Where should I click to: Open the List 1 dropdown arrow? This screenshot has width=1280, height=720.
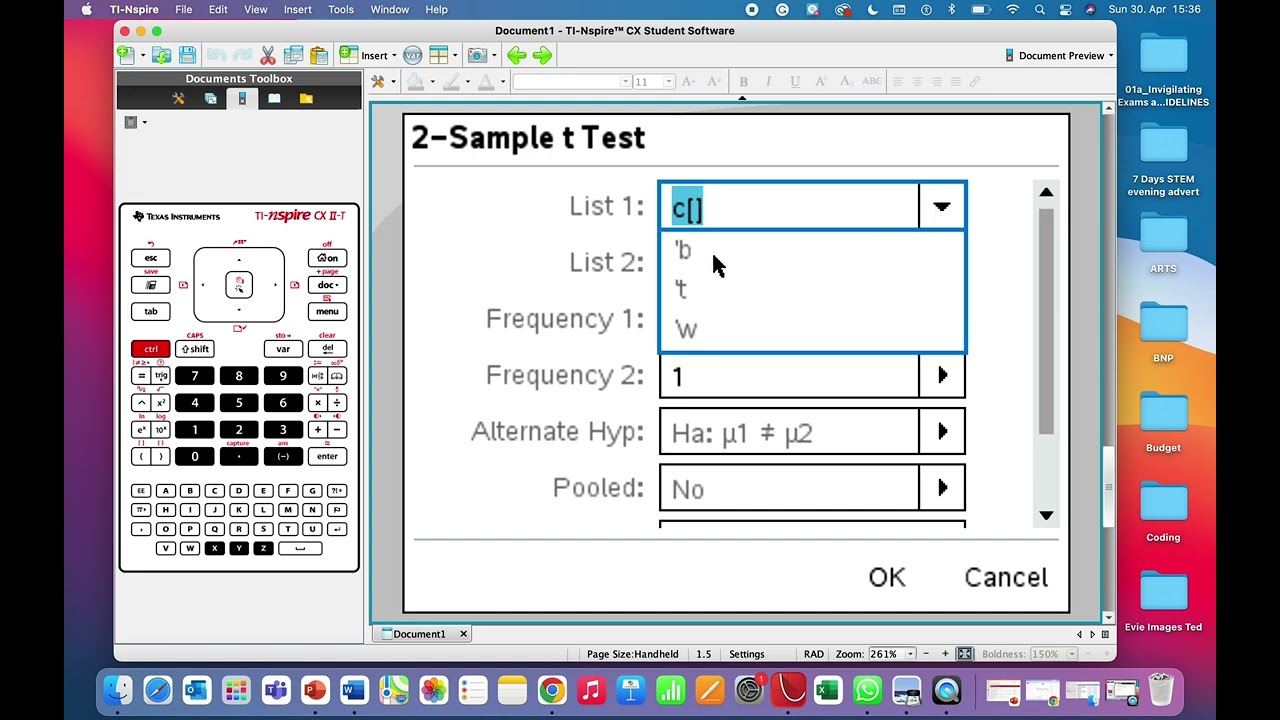pos(942,206)
